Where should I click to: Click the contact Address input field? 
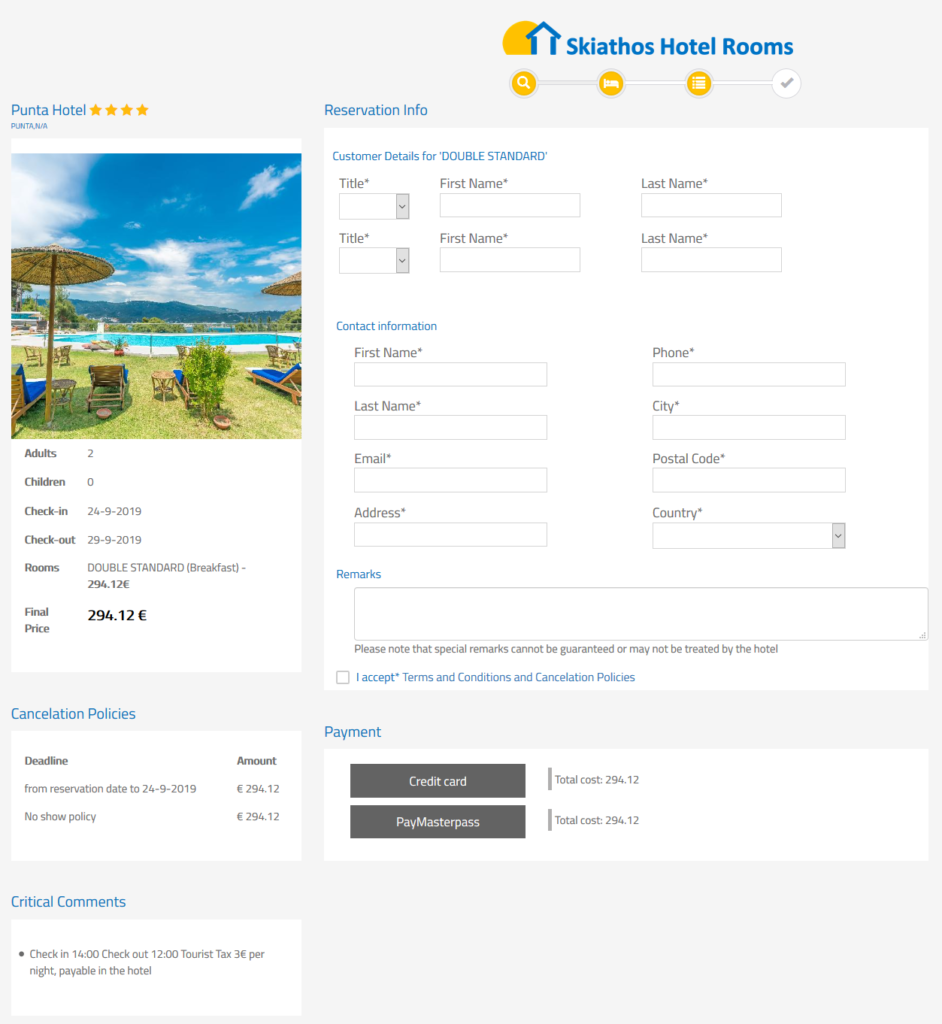click(x=450, y=534)
